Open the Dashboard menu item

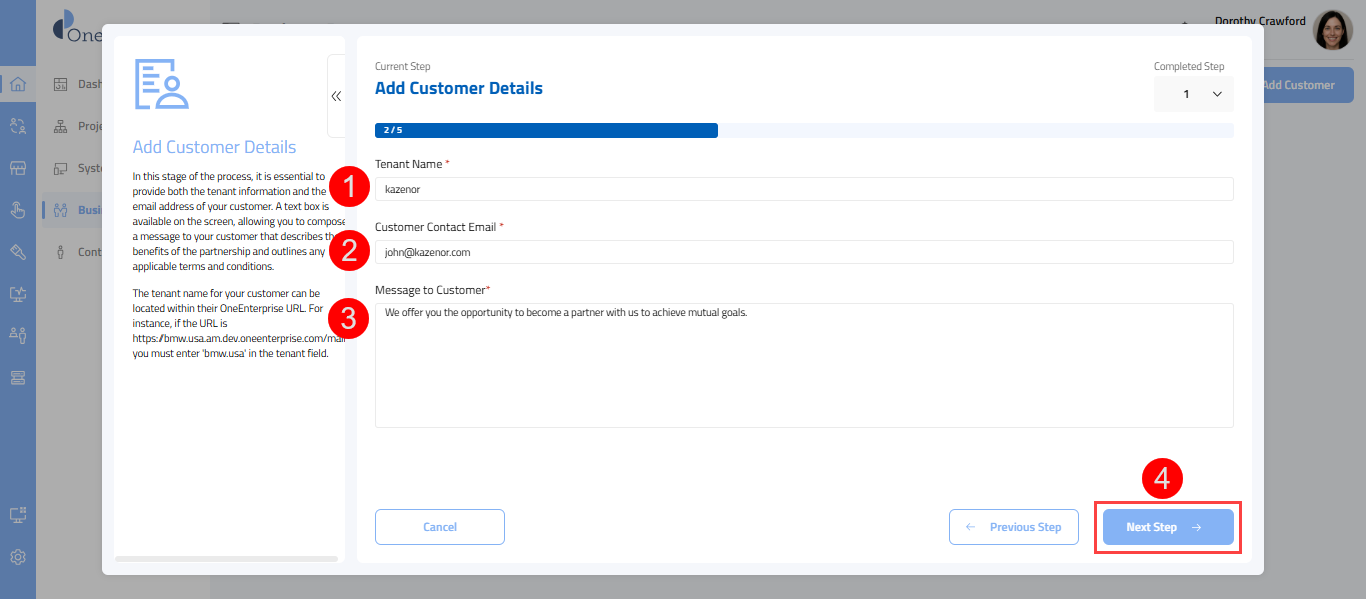pos(80,84)
